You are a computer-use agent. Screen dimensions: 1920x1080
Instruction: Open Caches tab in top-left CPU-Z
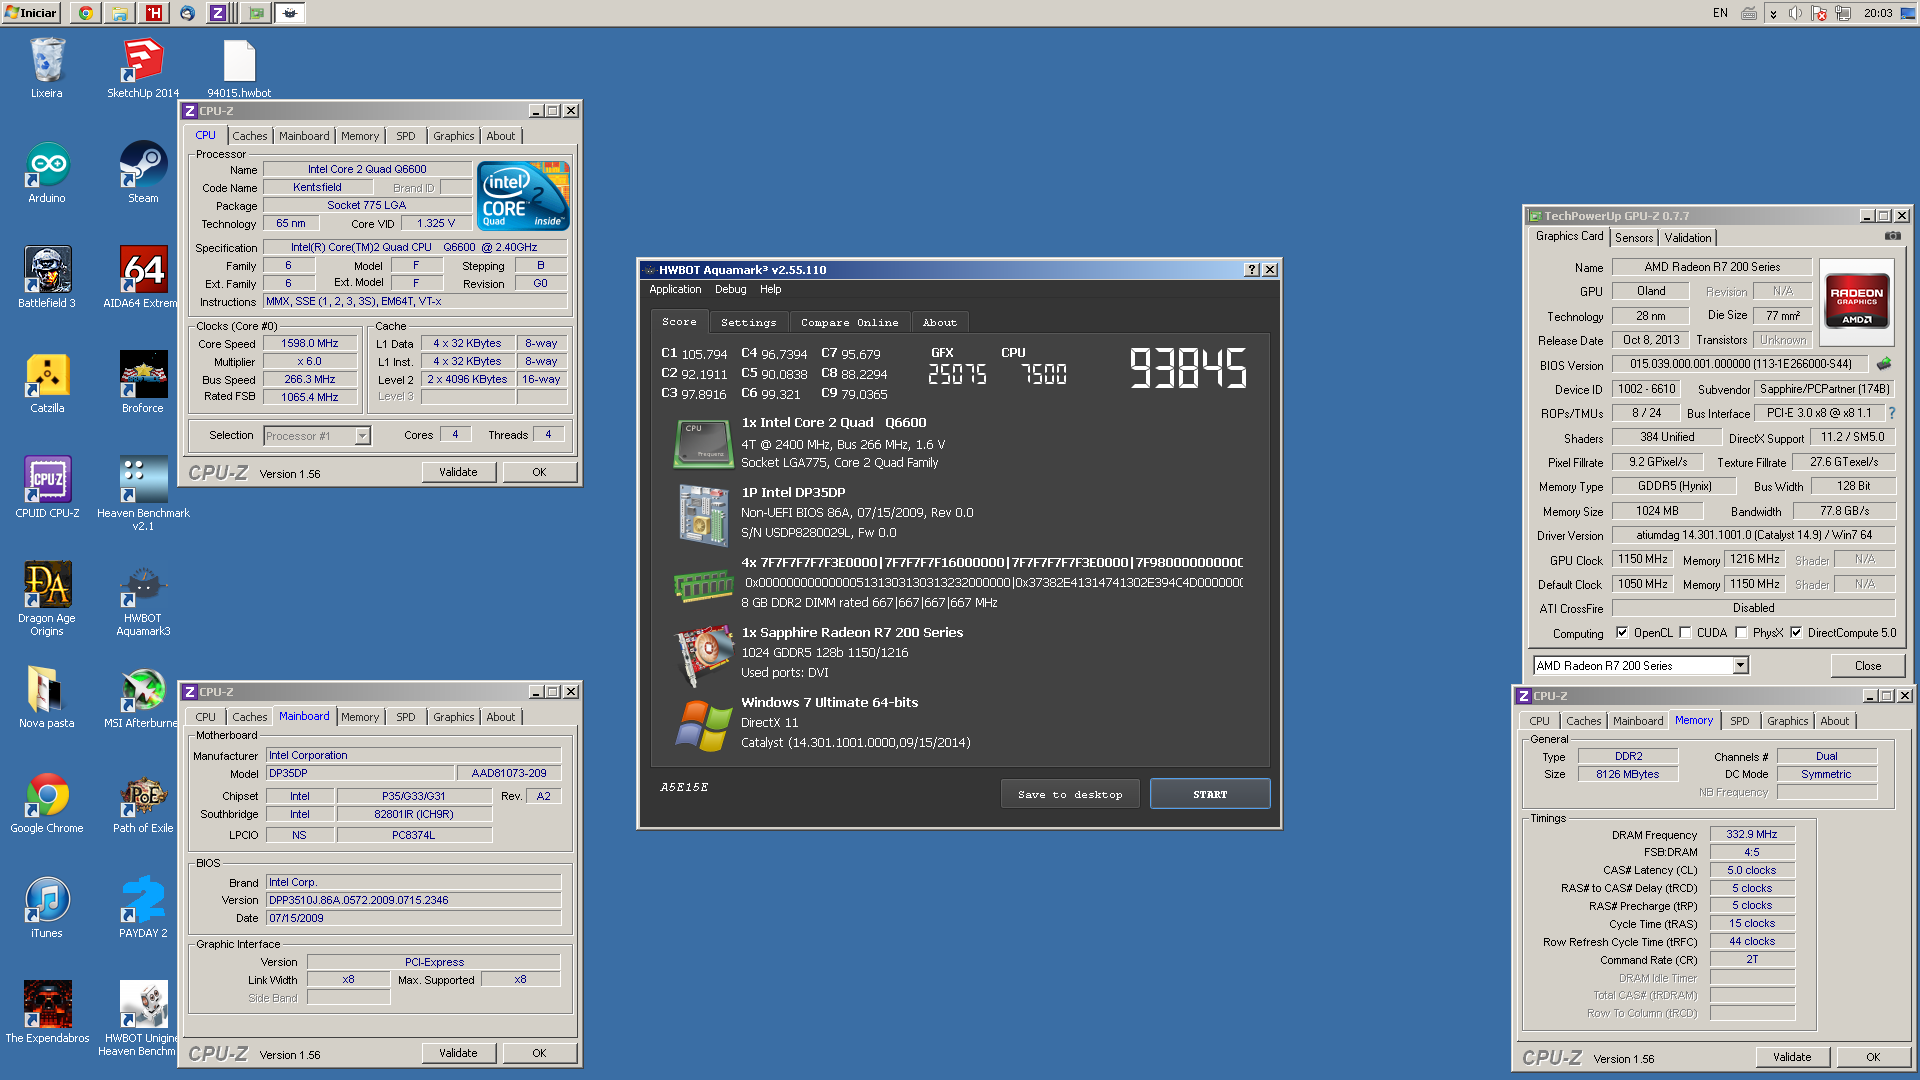250,136
